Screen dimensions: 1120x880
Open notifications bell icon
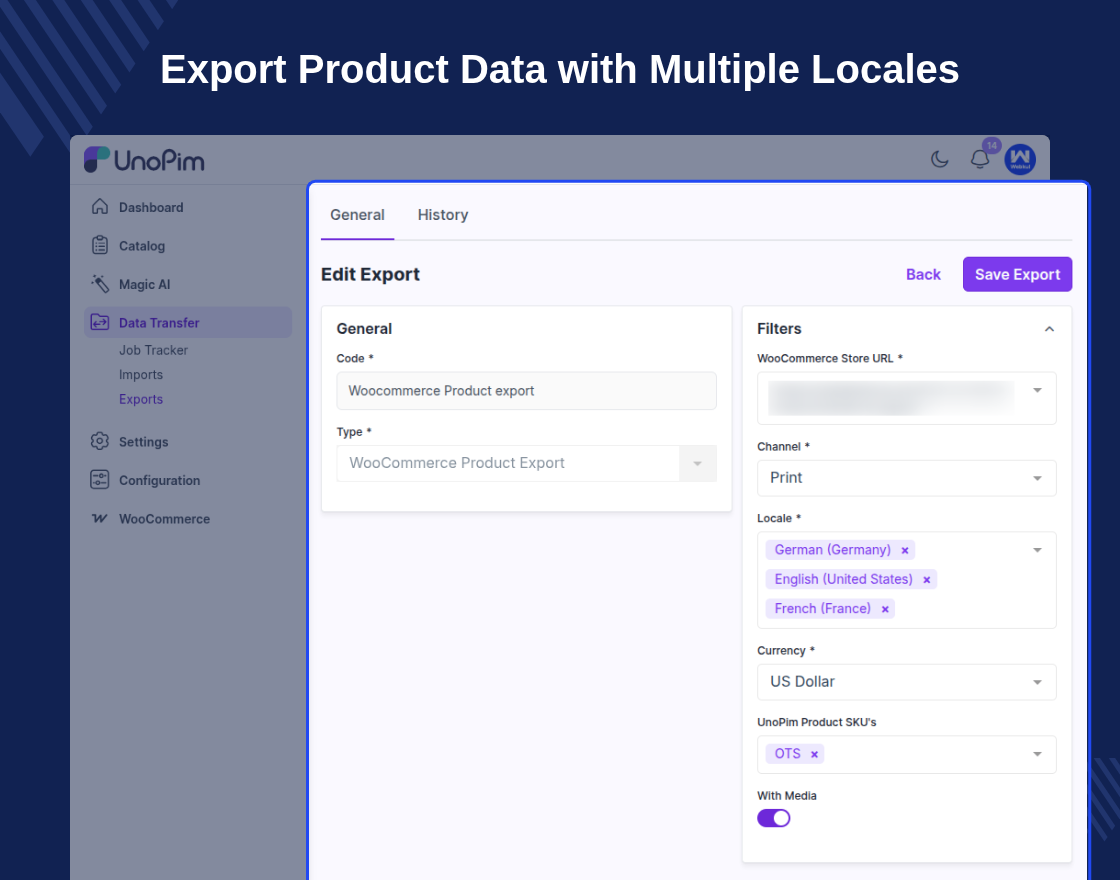980,159
